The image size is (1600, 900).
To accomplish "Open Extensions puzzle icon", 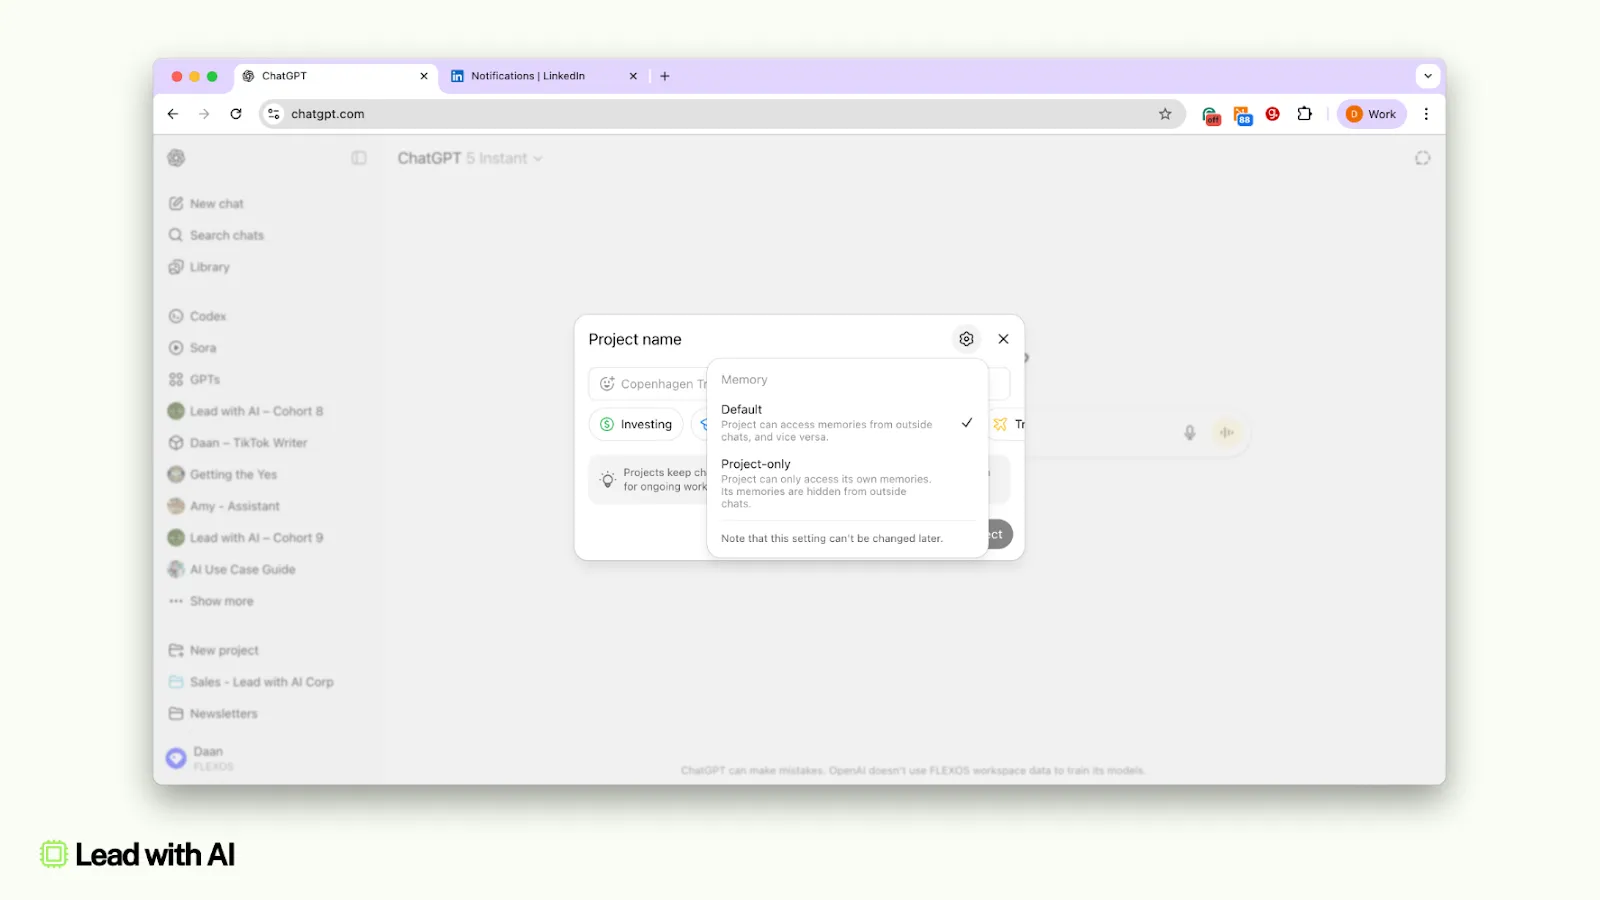I will pos(1304,114).
